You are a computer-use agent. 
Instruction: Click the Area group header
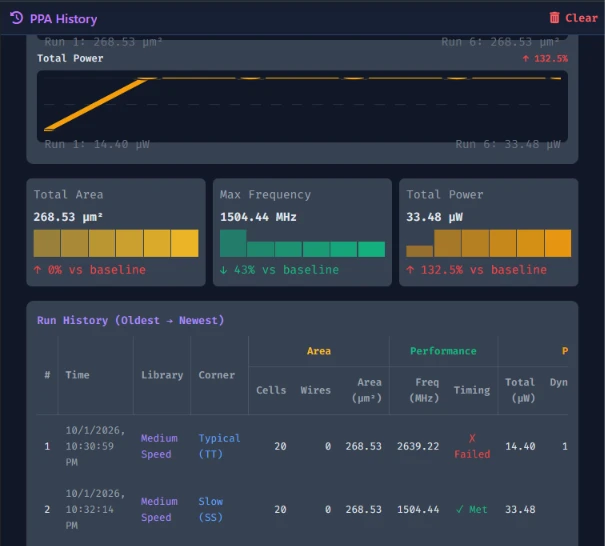click(319, 351)
